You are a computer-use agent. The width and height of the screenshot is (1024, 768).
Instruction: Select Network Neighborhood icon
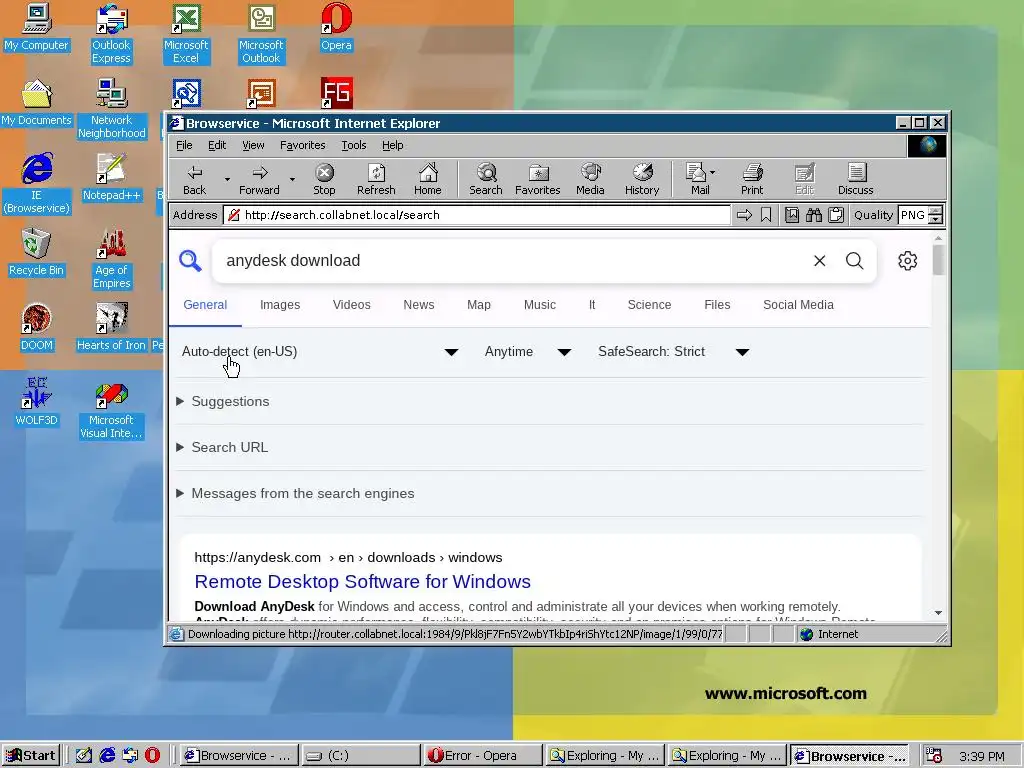pyautogui.click(x=112, y=108)
